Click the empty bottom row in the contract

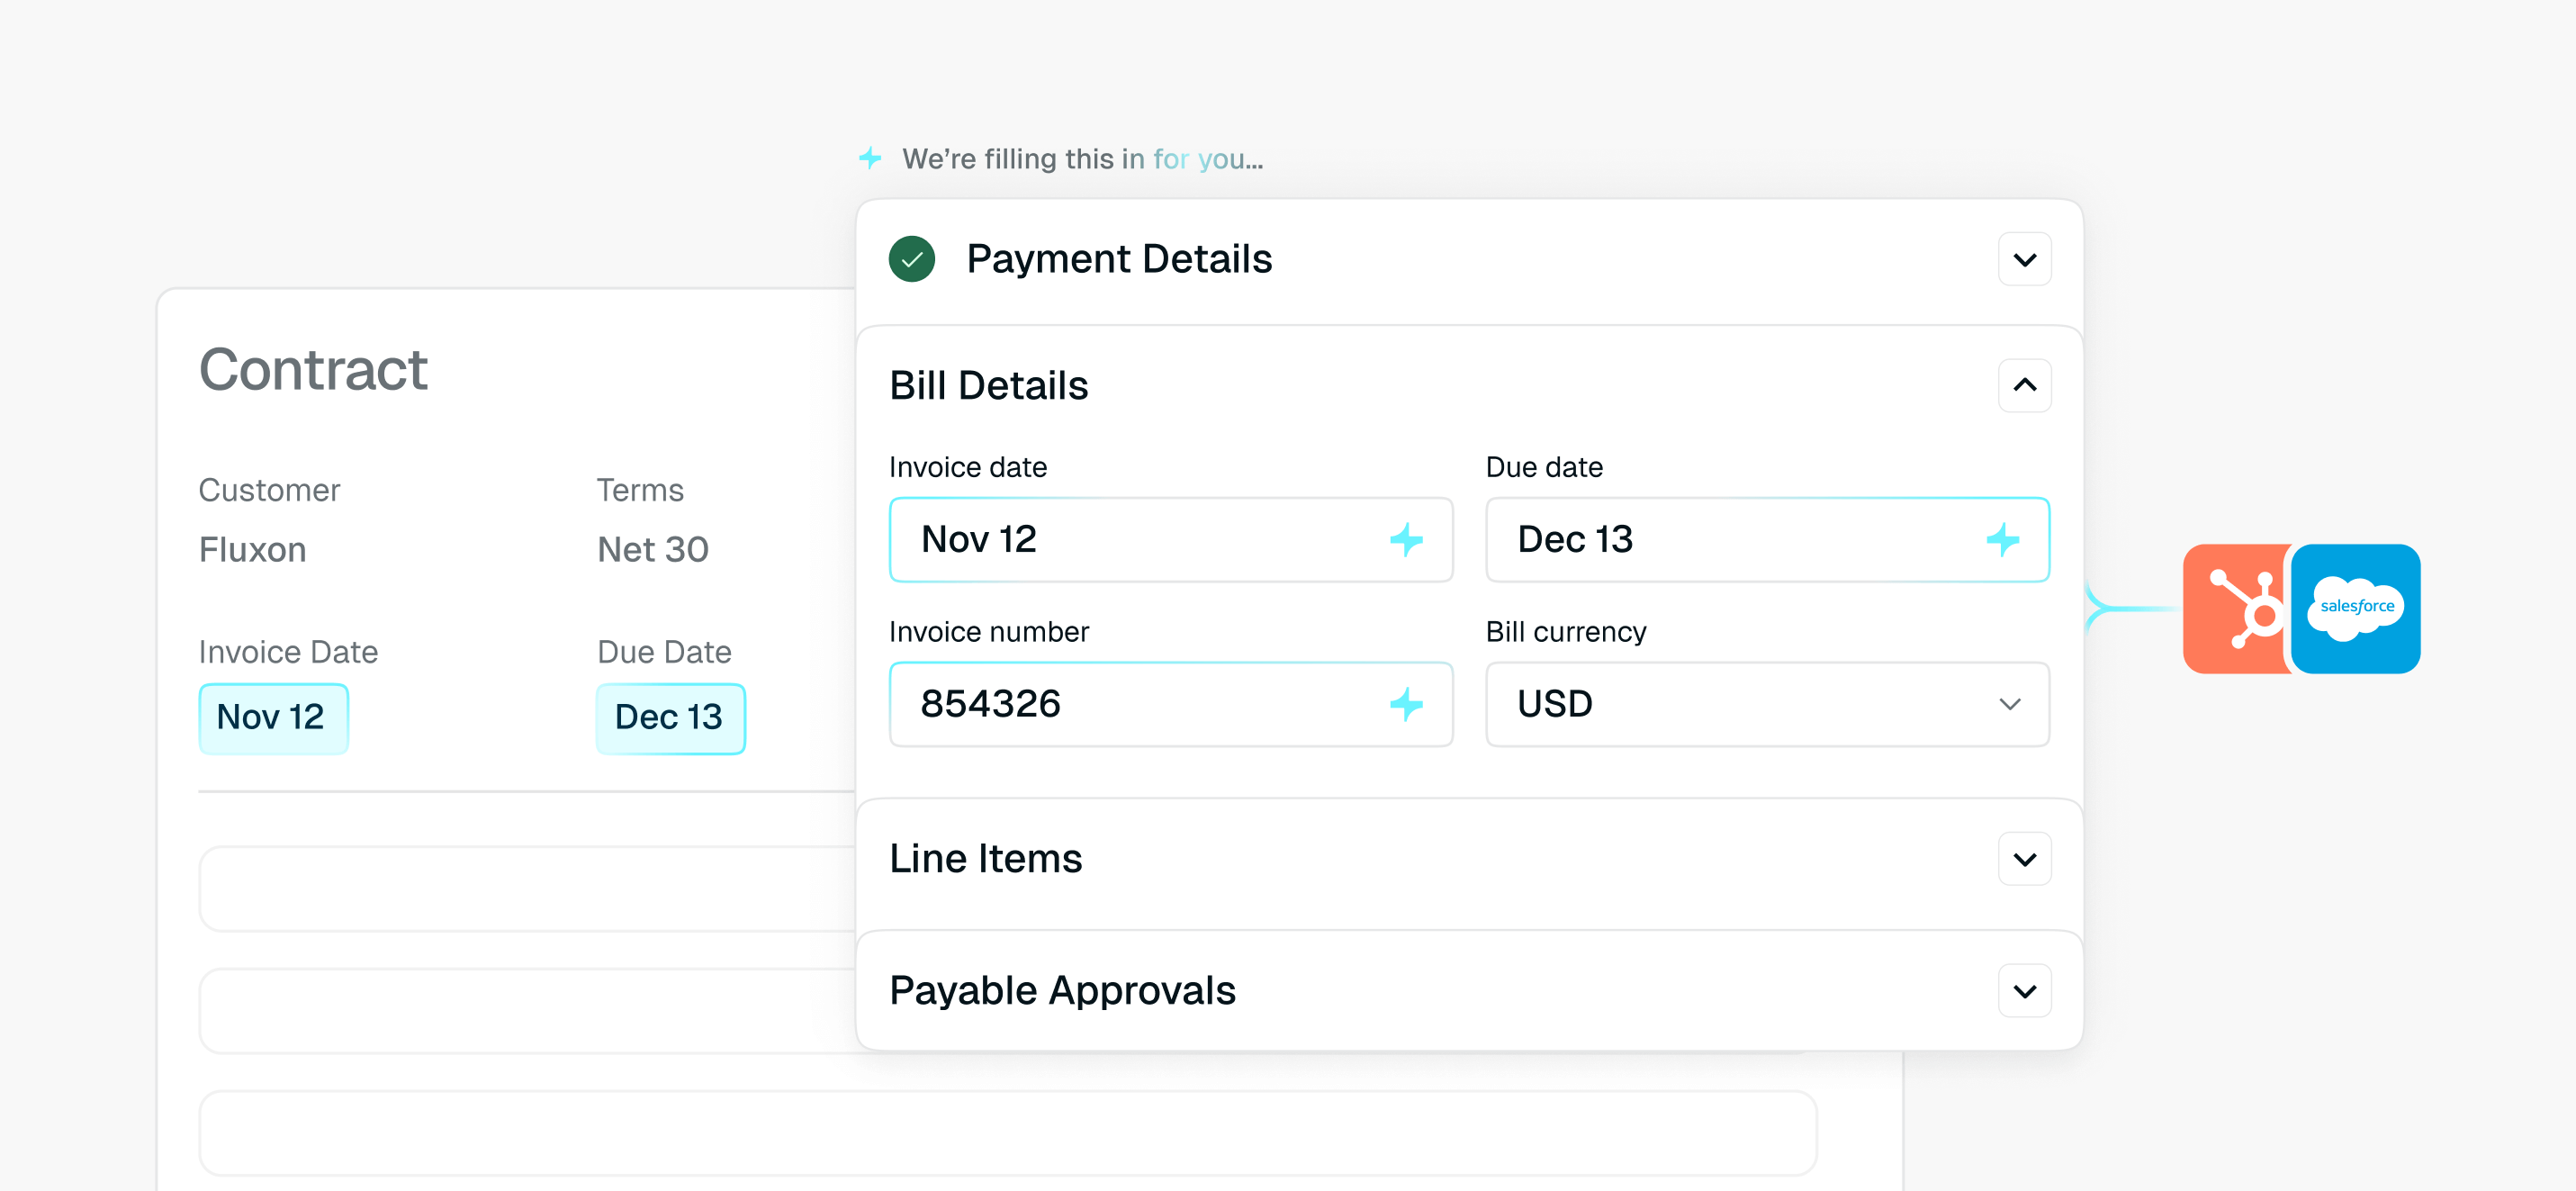(x=1008, y=1133)
